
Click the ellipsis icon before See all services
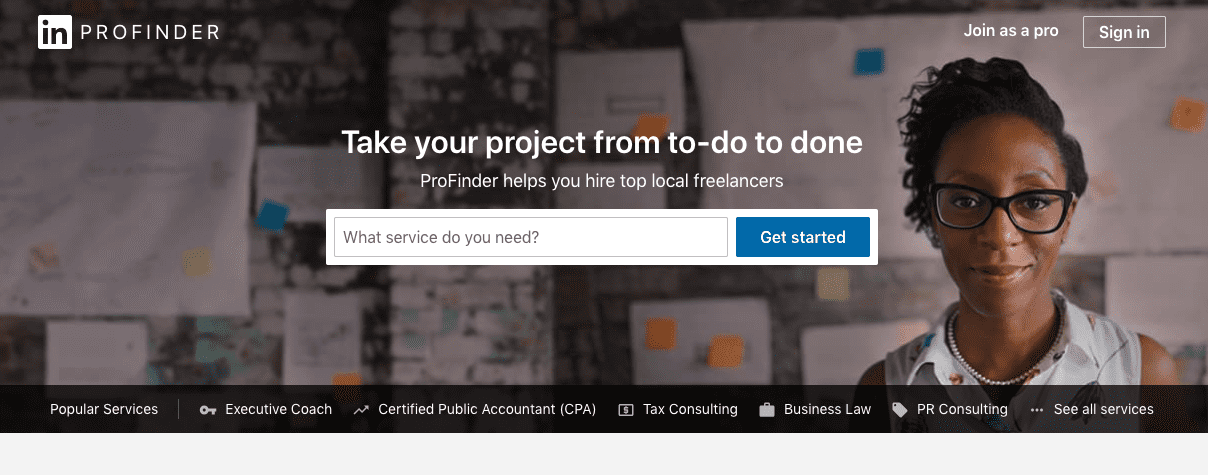[1037, 410]
